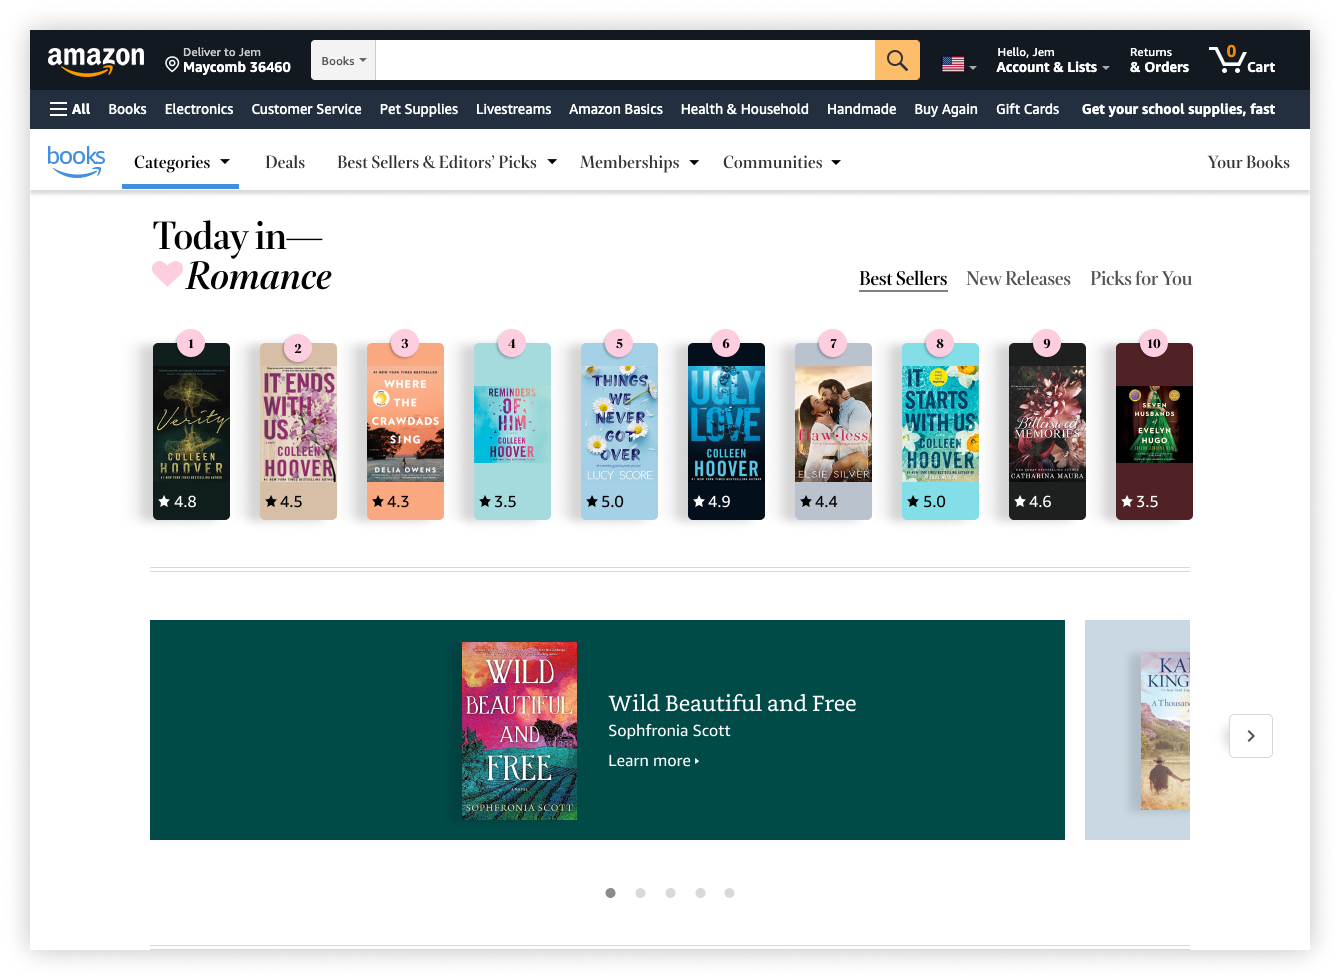Open Gift Cards link
Viewport: 1340px width, 980px height.
pos(1027,109)
